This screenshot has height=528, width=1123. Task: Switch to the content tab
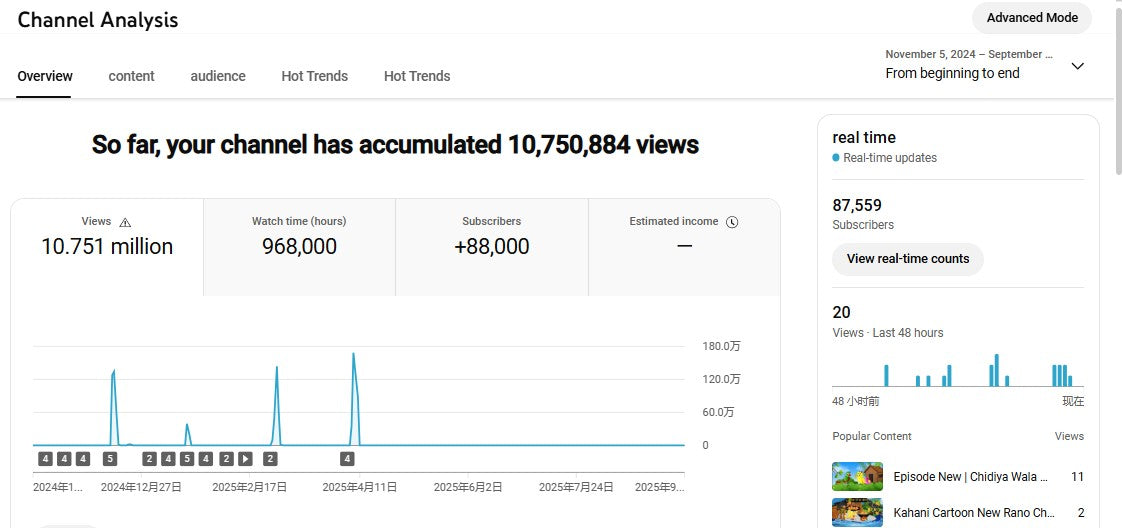pos(131,76)
